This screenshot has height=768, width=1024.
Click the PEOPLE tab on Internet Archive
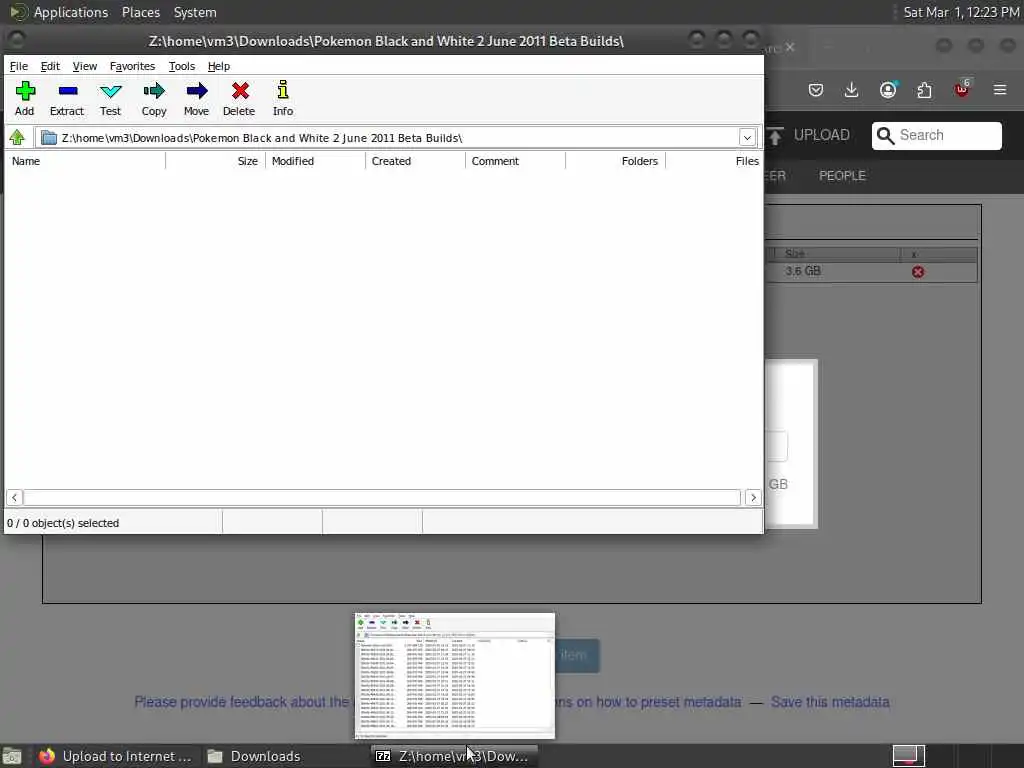[842, 176]
